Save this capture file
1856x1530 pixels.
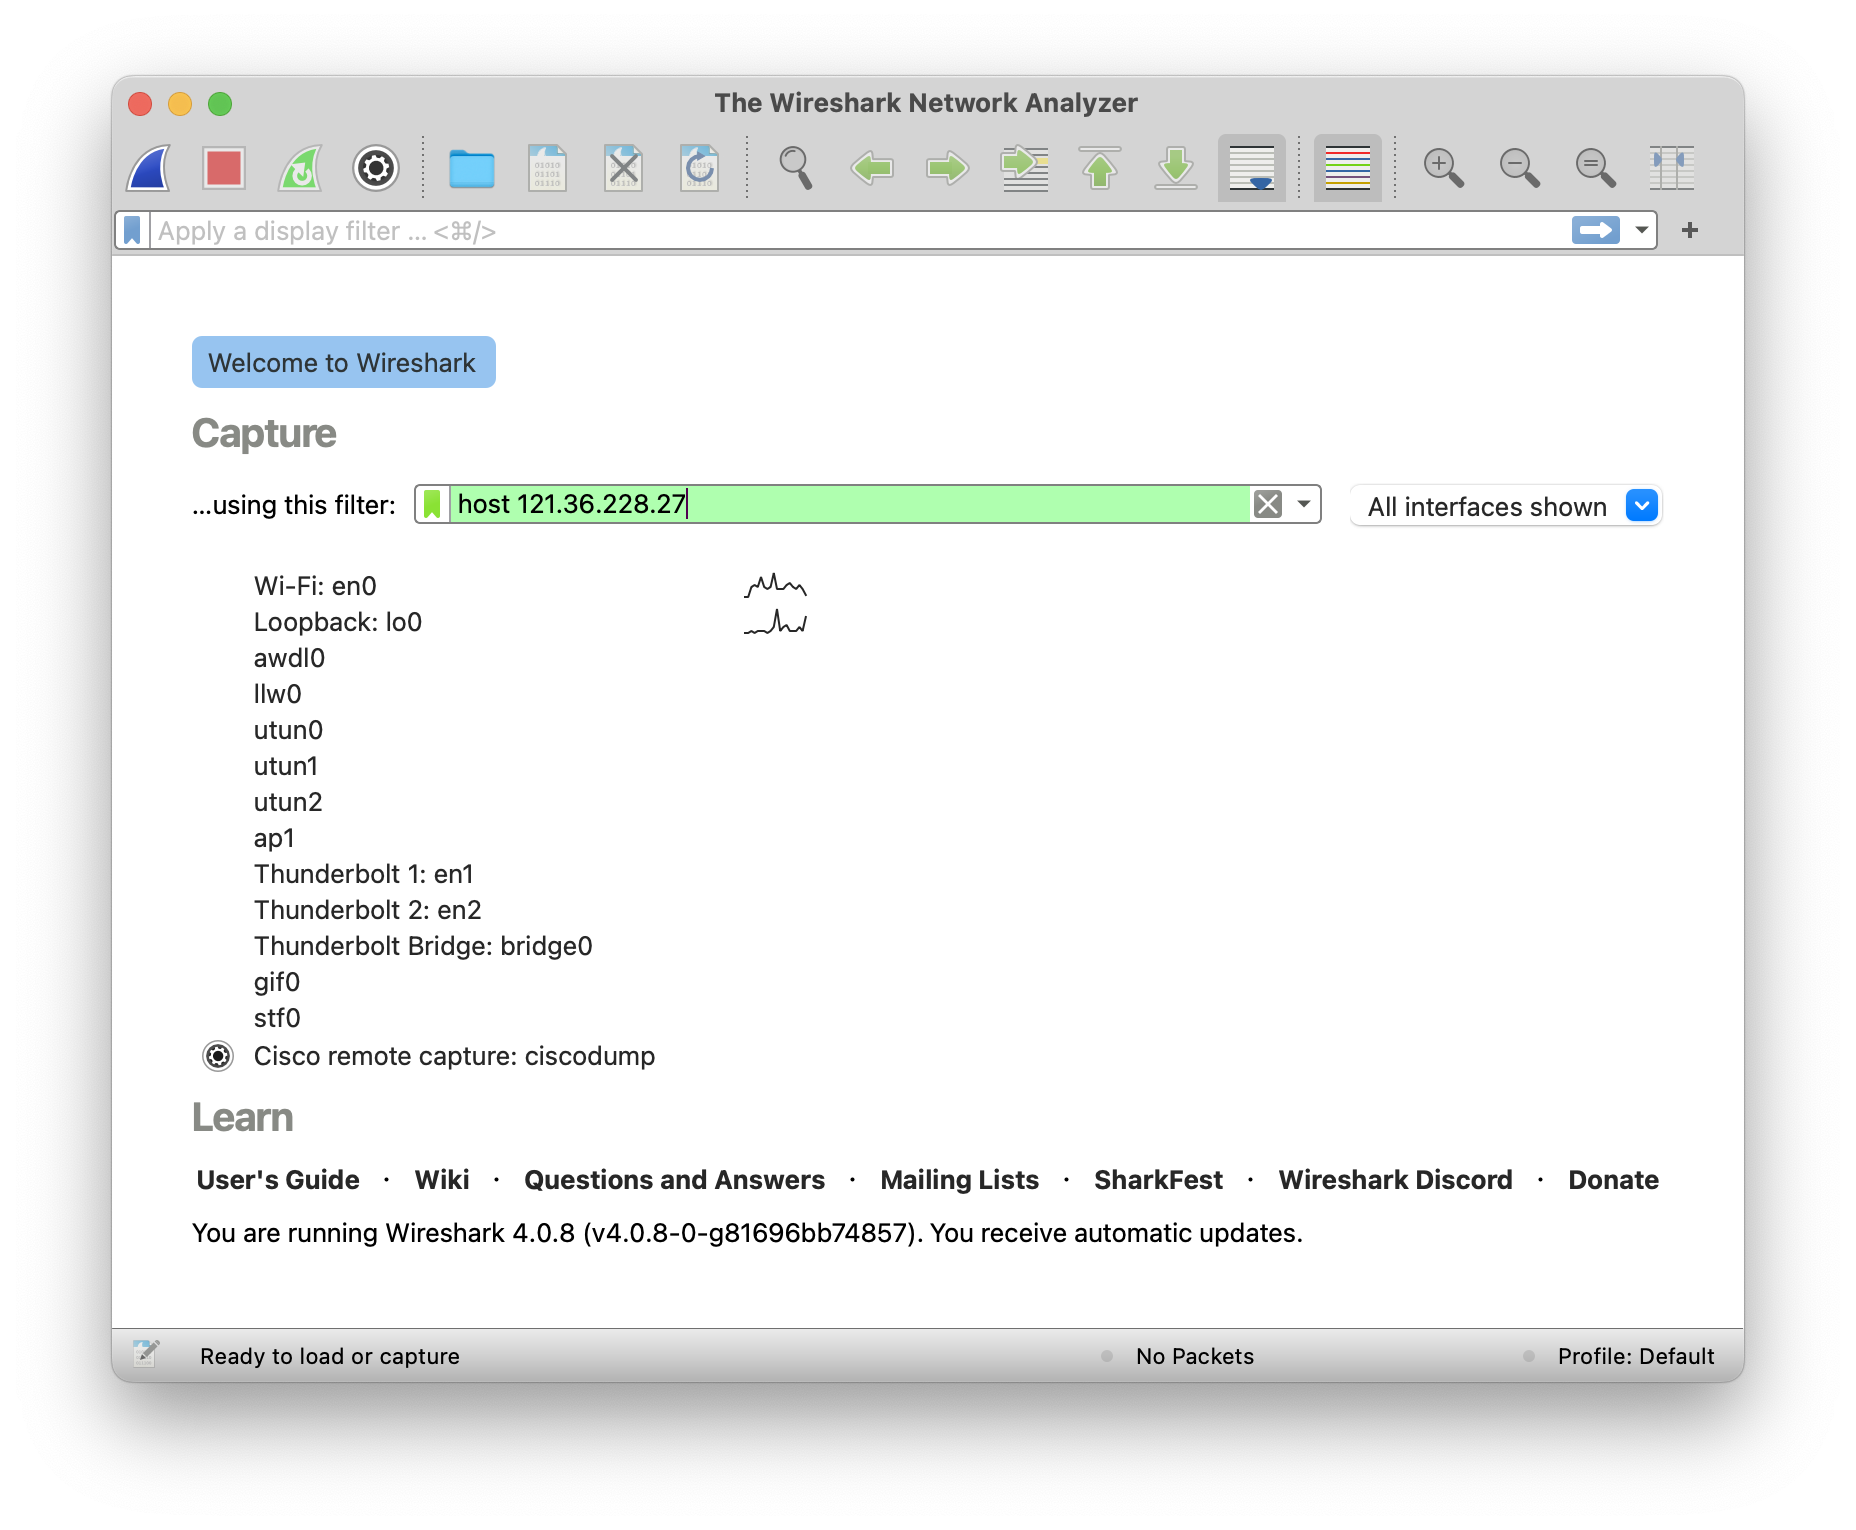(x=548, y=168)
